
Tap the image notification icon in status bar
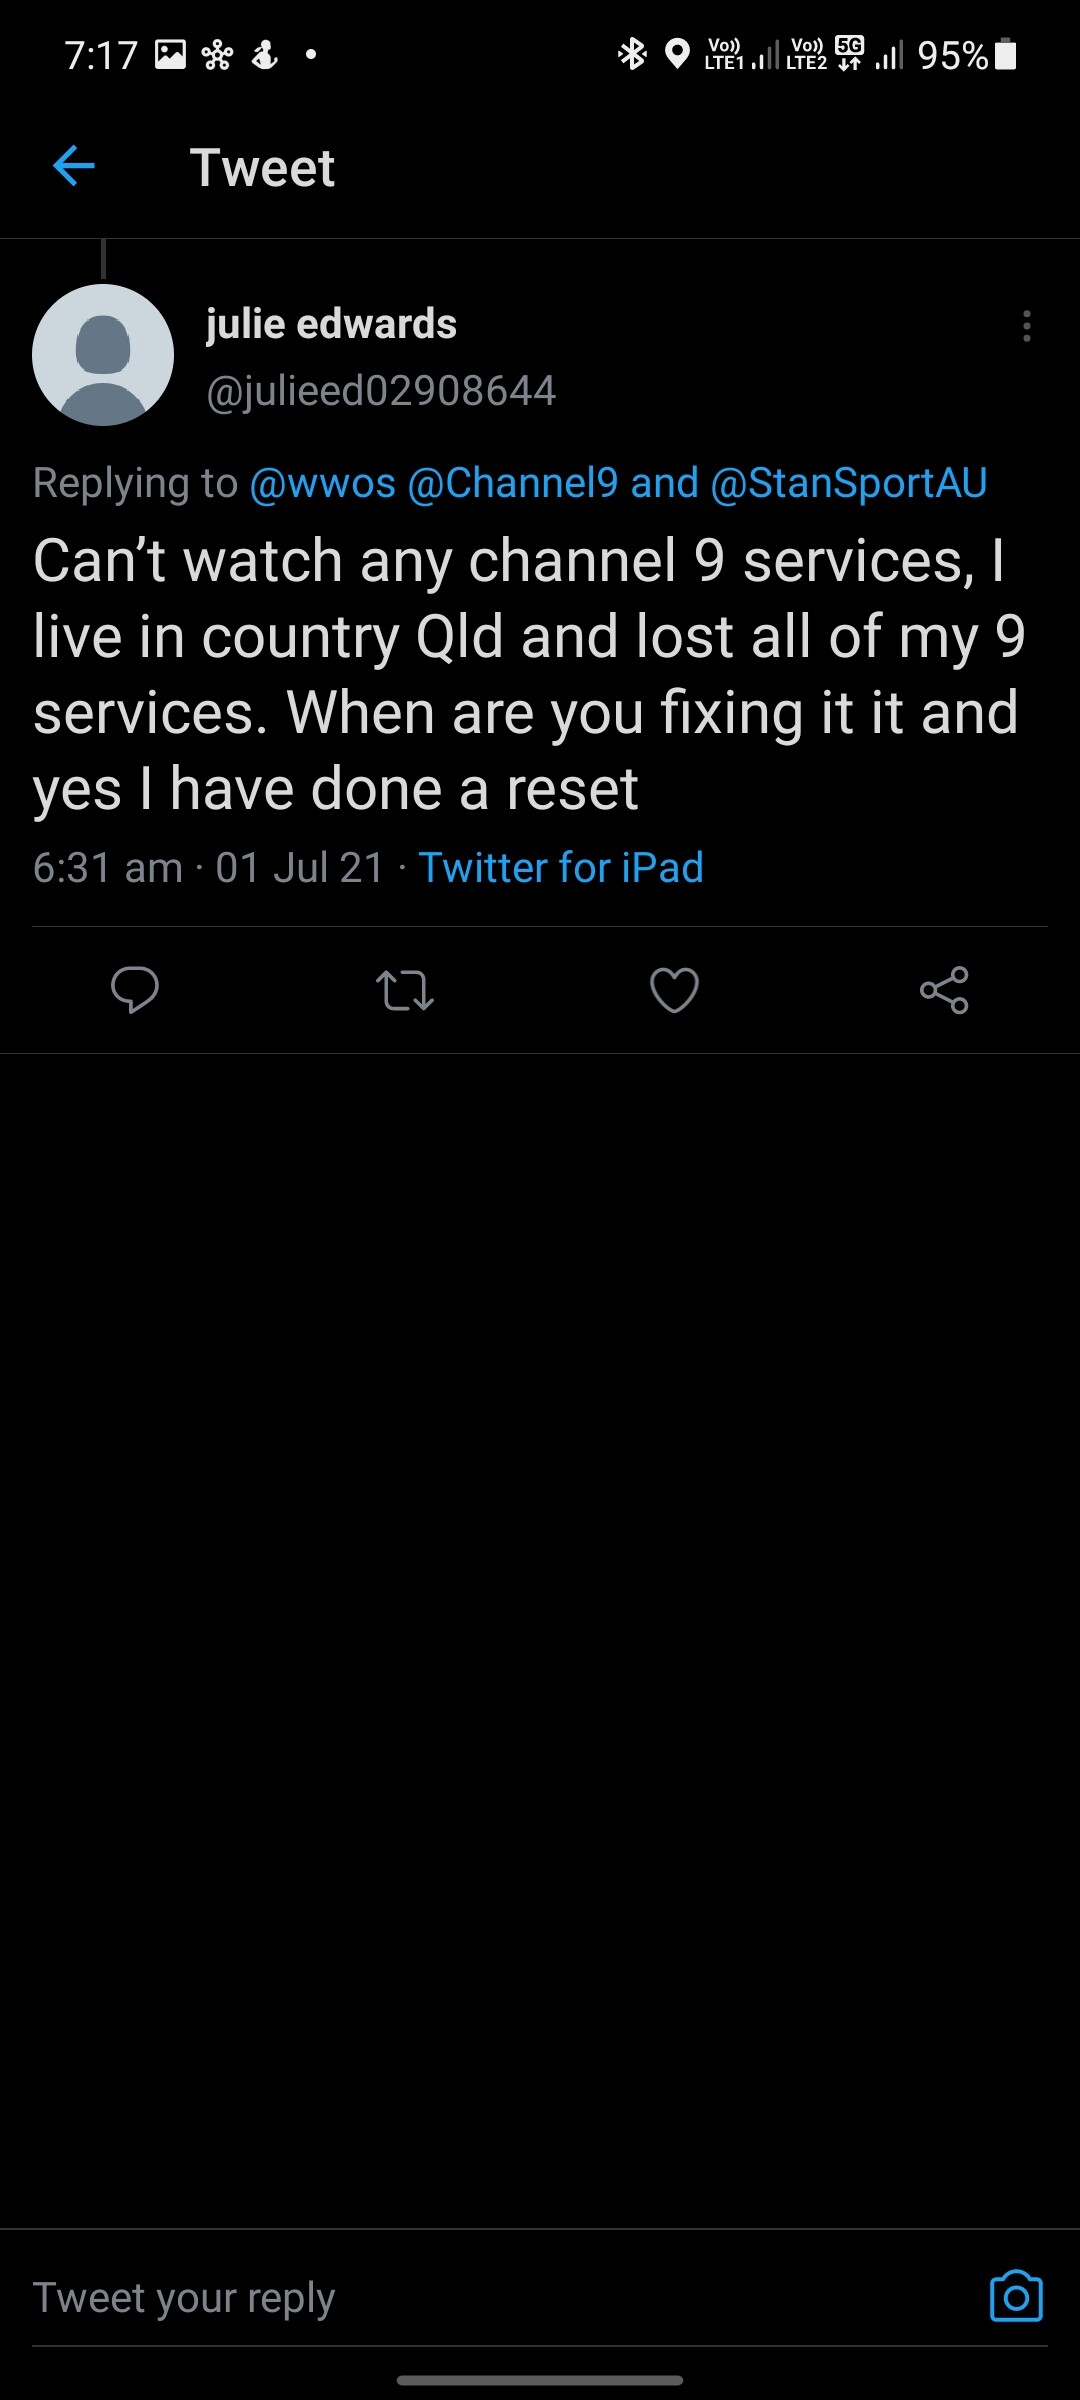[170, 54]
